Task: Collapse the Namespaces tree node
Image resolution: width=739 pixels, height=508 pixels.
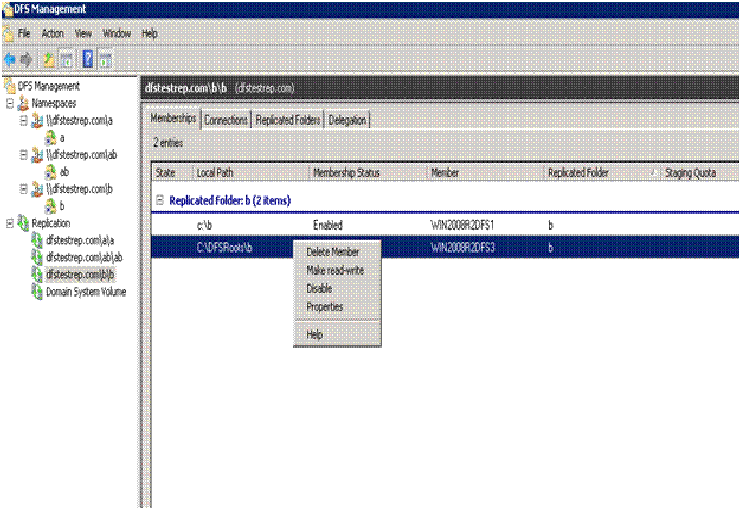Action: [10, 103]
